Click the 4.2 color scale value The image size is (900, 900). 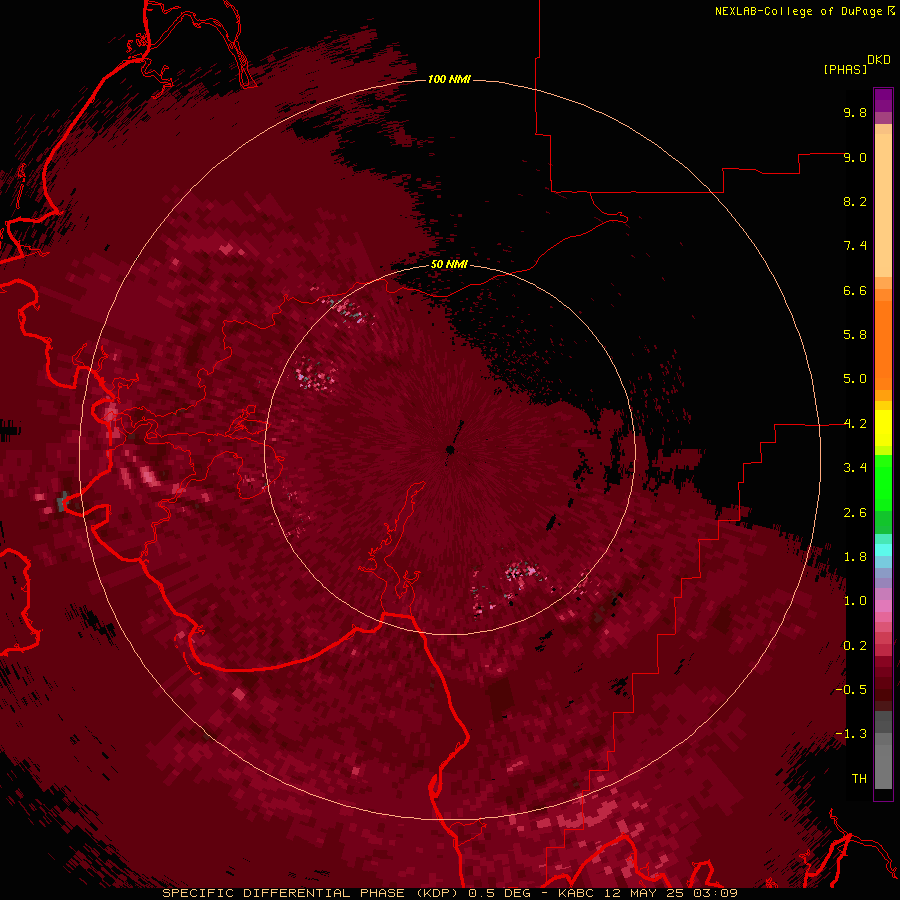click(x=855, y=424)
